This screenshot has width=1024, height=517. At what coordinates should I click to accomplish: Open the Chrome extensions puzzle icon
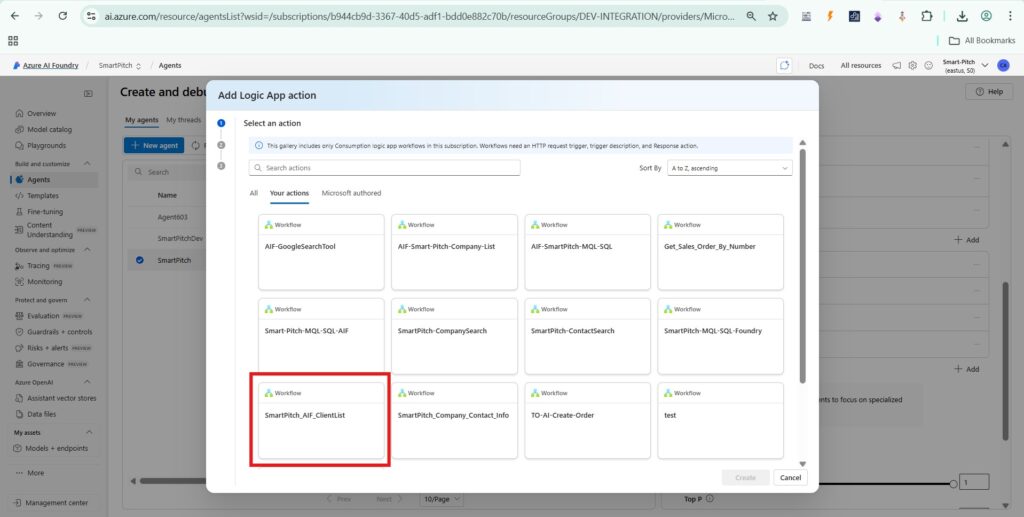(926, 16)
